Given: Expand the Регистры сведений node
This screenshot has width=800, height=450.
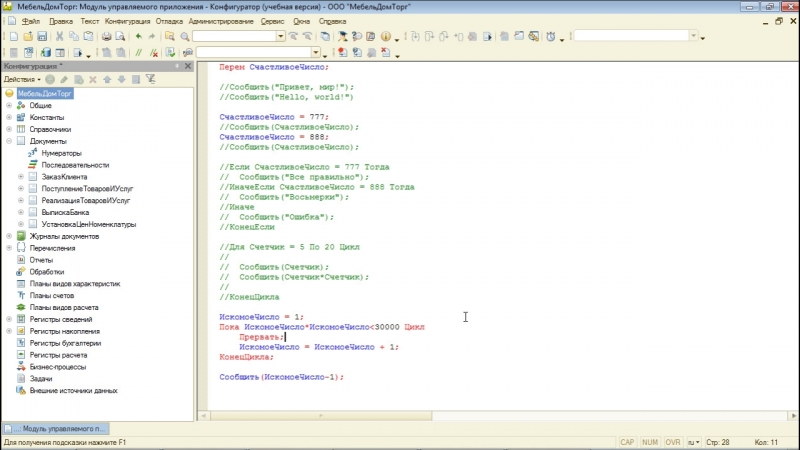Looking at the screenshot, I should [9, 319].
